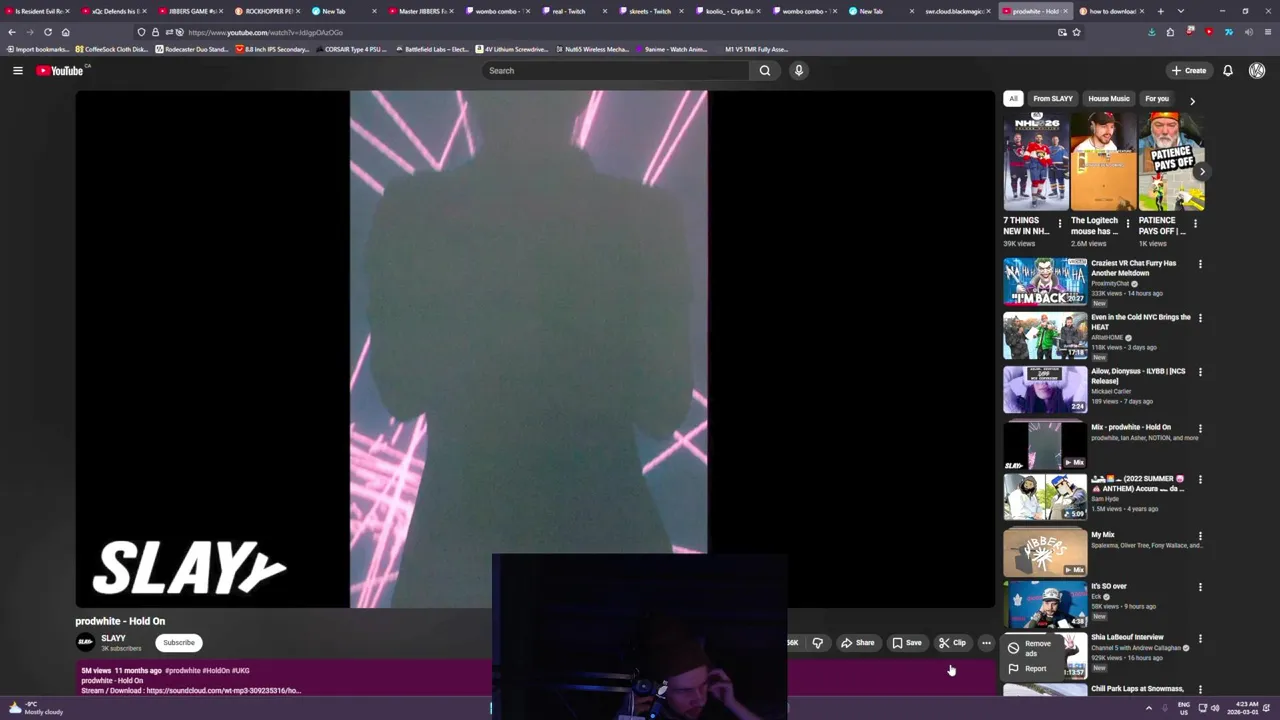Select the From SLAYY filter chip

coord(1053,99)
